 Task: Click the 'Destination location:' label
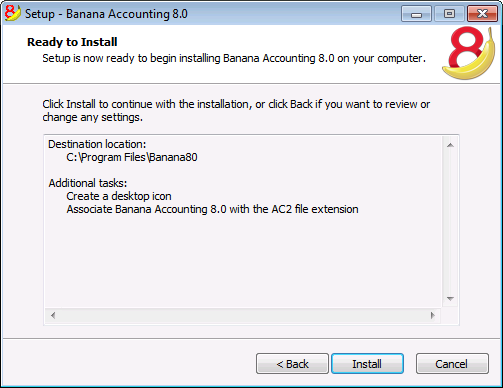(x=97, y=144)
